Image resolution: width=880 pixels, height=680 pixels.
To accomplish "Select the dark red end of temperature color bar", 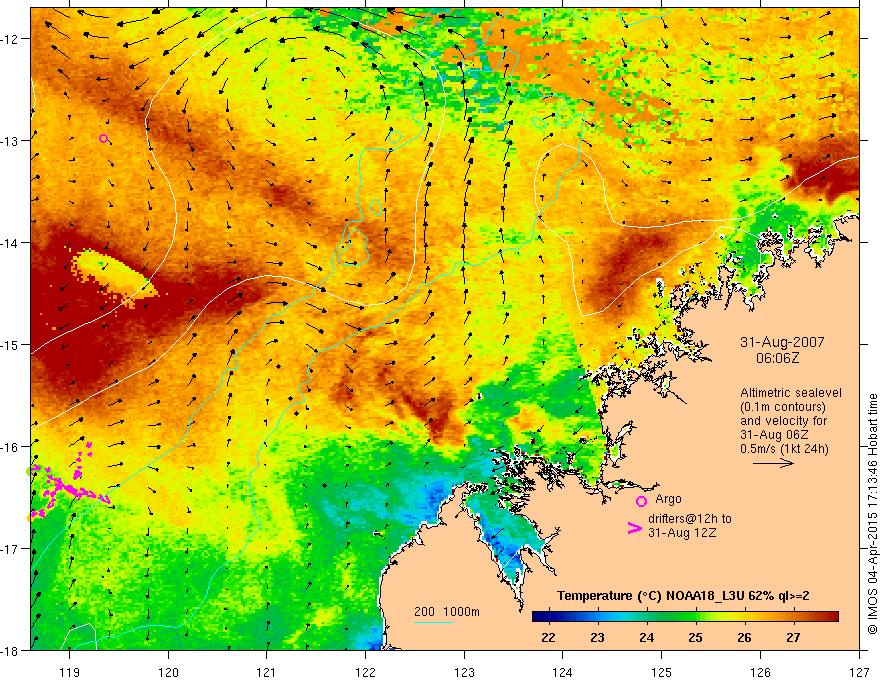I will [x=831, y=616].
